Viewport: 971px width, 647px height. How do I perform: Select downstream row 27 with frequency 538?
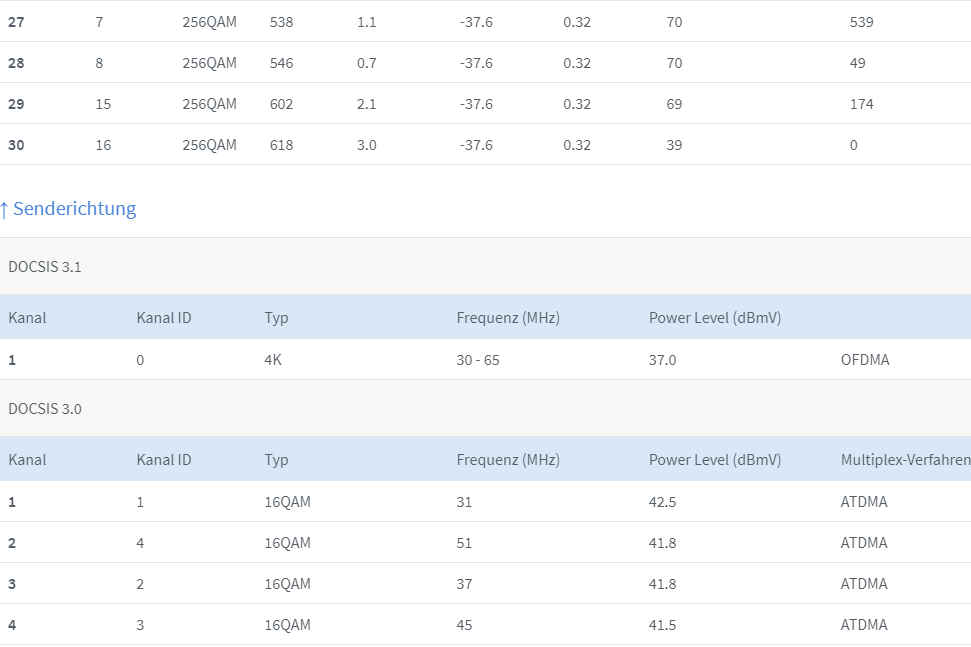pyautogui.click(x=486, y=22)
